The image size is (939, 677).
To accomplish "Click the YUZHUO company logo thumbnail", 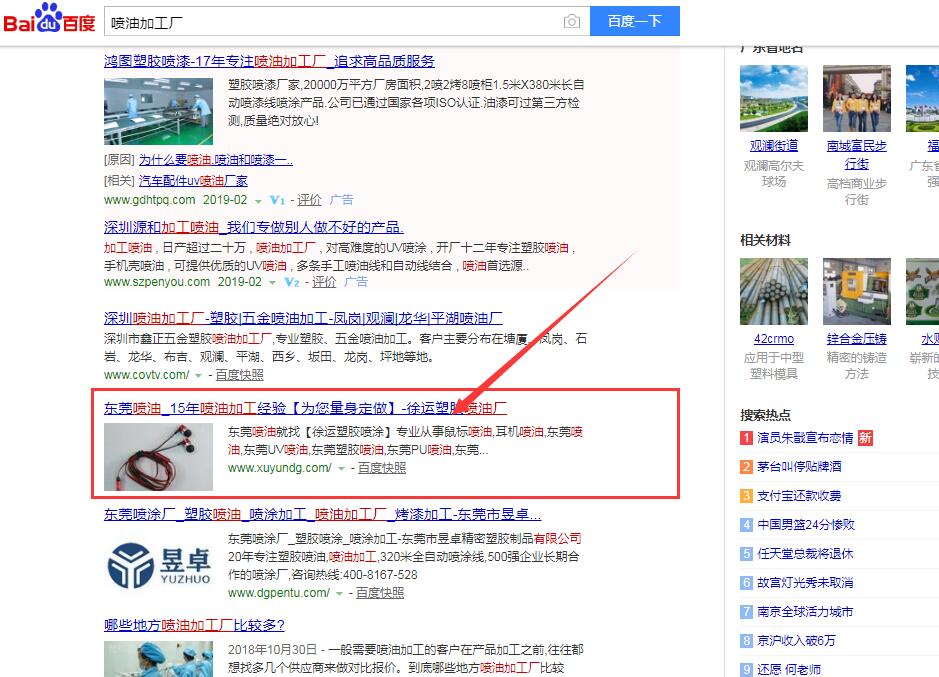I will tap(158, 563).
